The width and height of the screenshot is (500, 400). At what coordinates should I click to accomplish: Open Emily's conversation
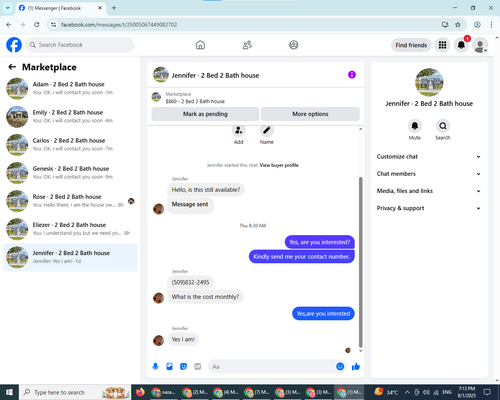click(x=70, y=117)
